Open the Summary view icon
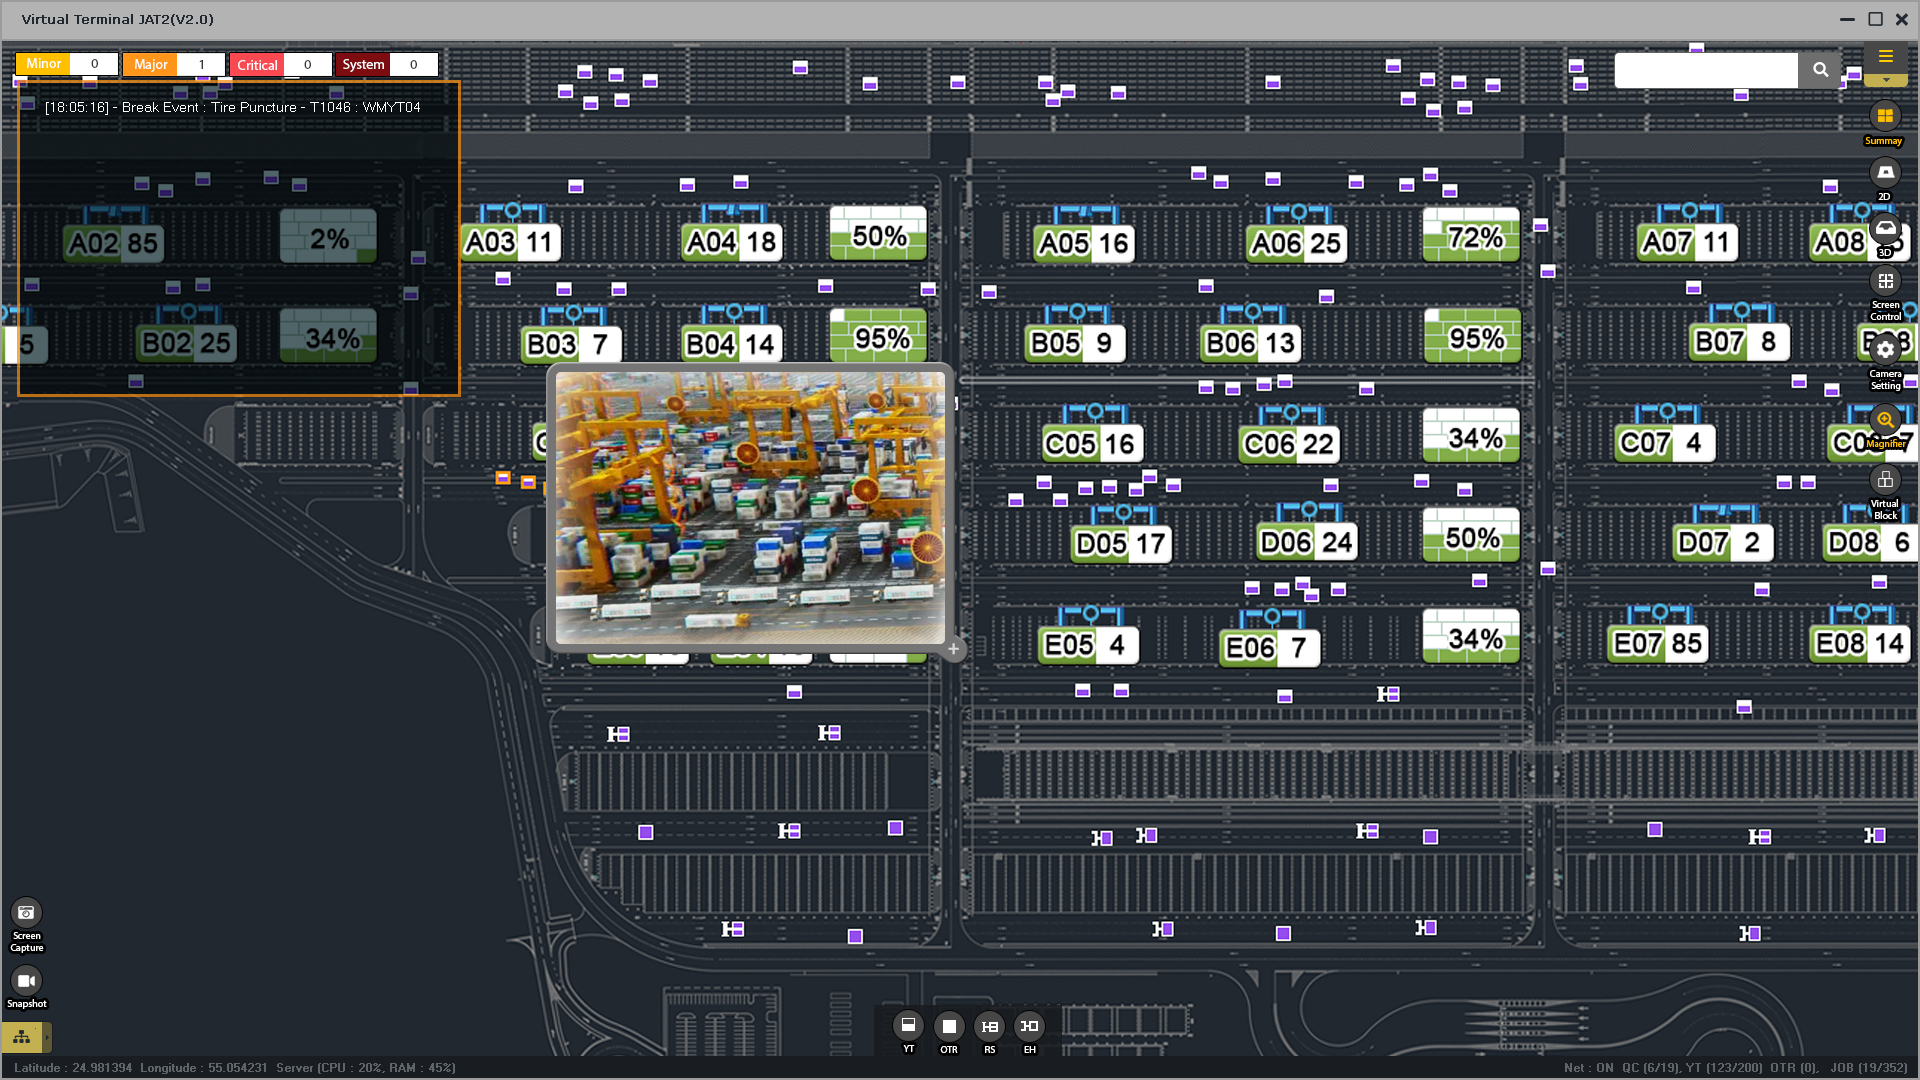The height and width of the screenshot is (1080, 1920). click(1885, 117)
